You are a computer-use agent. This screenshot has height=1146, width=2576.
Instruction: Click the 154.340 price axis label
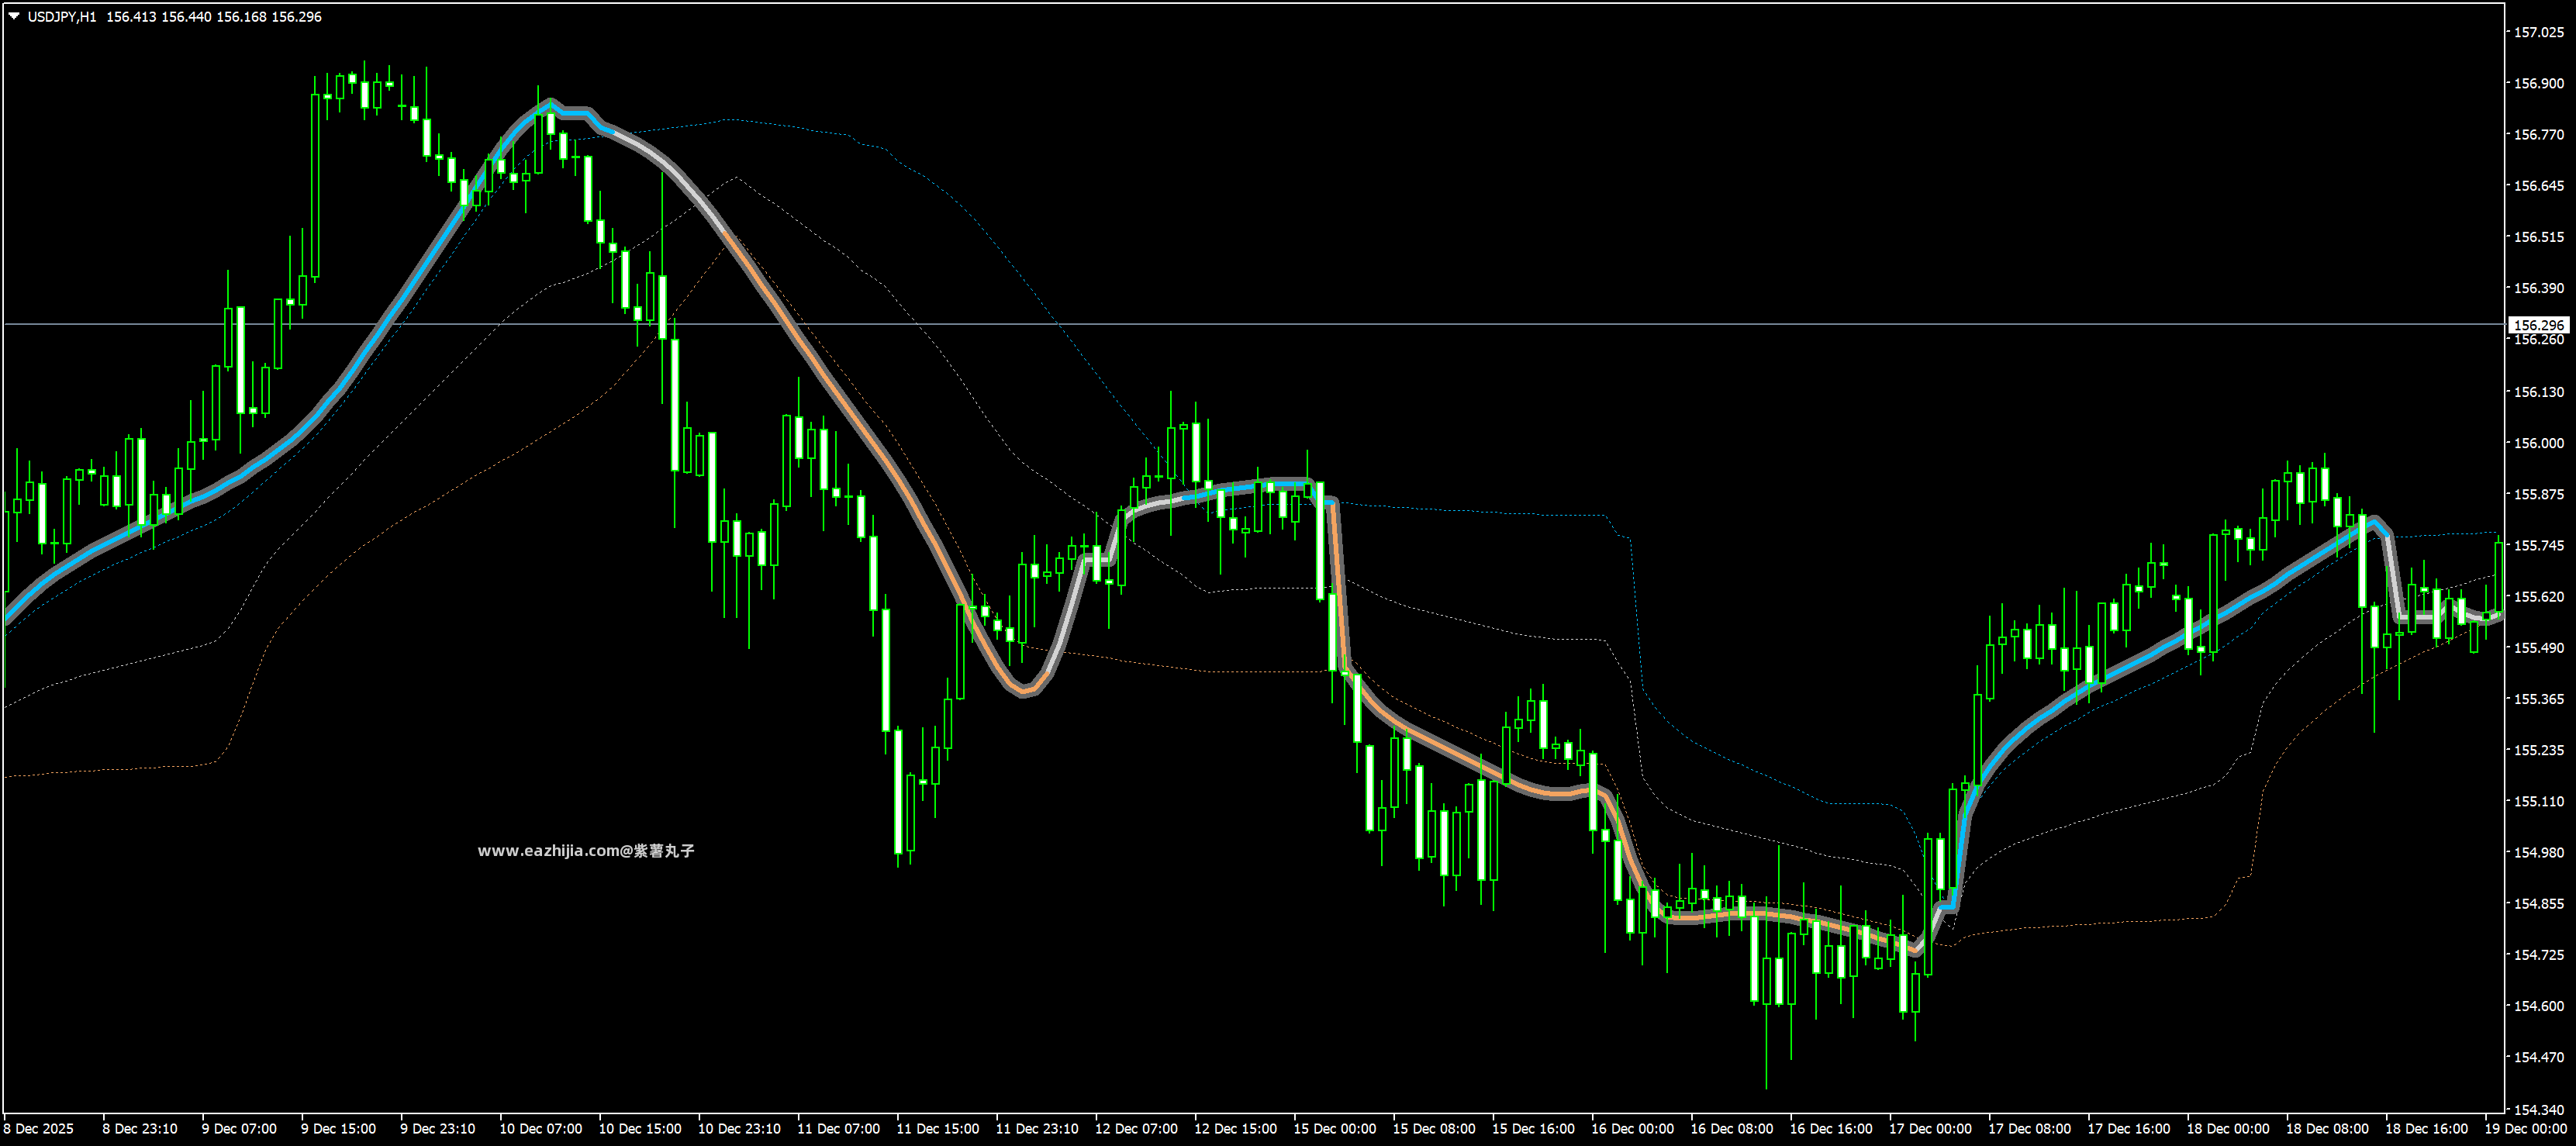pos(2538,1109)
